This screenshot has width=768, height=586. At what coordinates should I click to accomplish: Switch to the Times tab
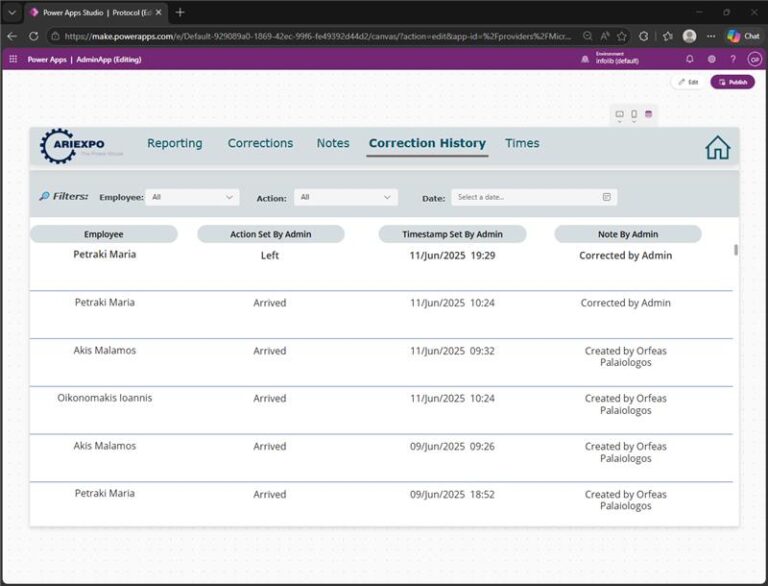(522, 143)
